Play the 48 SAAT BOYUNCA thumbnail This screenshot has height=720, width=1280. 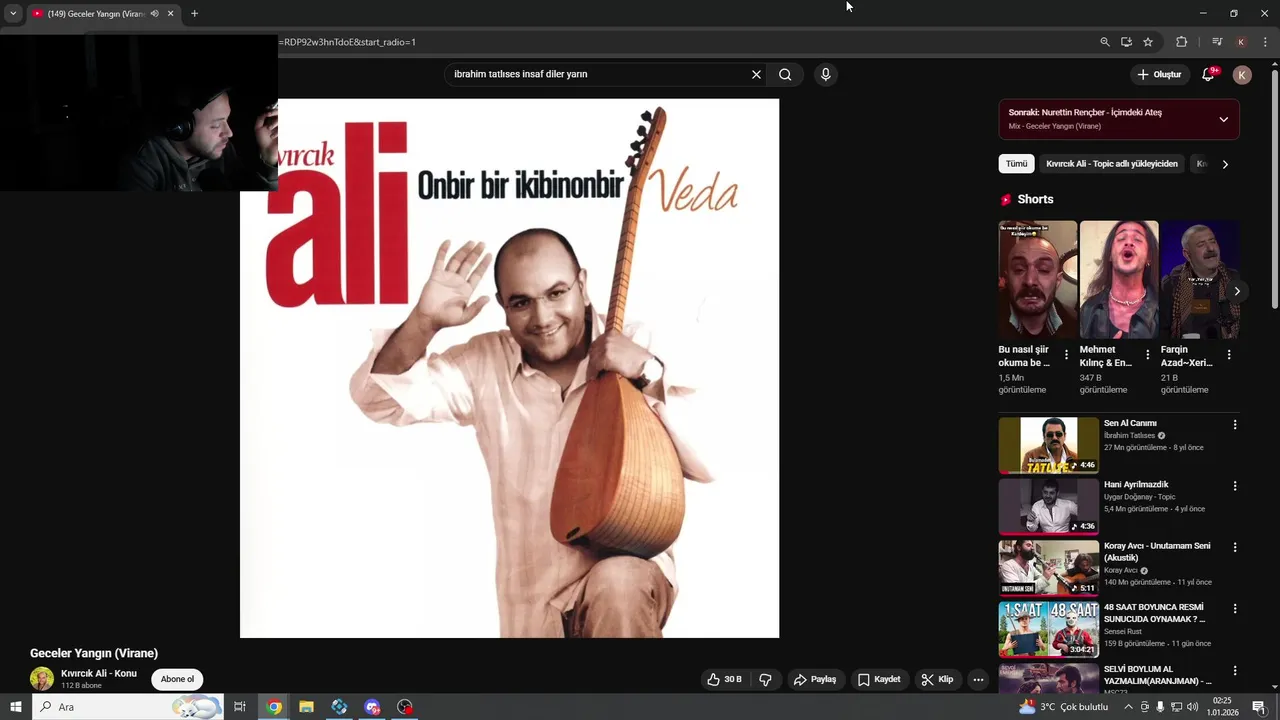coord(1048,629)
